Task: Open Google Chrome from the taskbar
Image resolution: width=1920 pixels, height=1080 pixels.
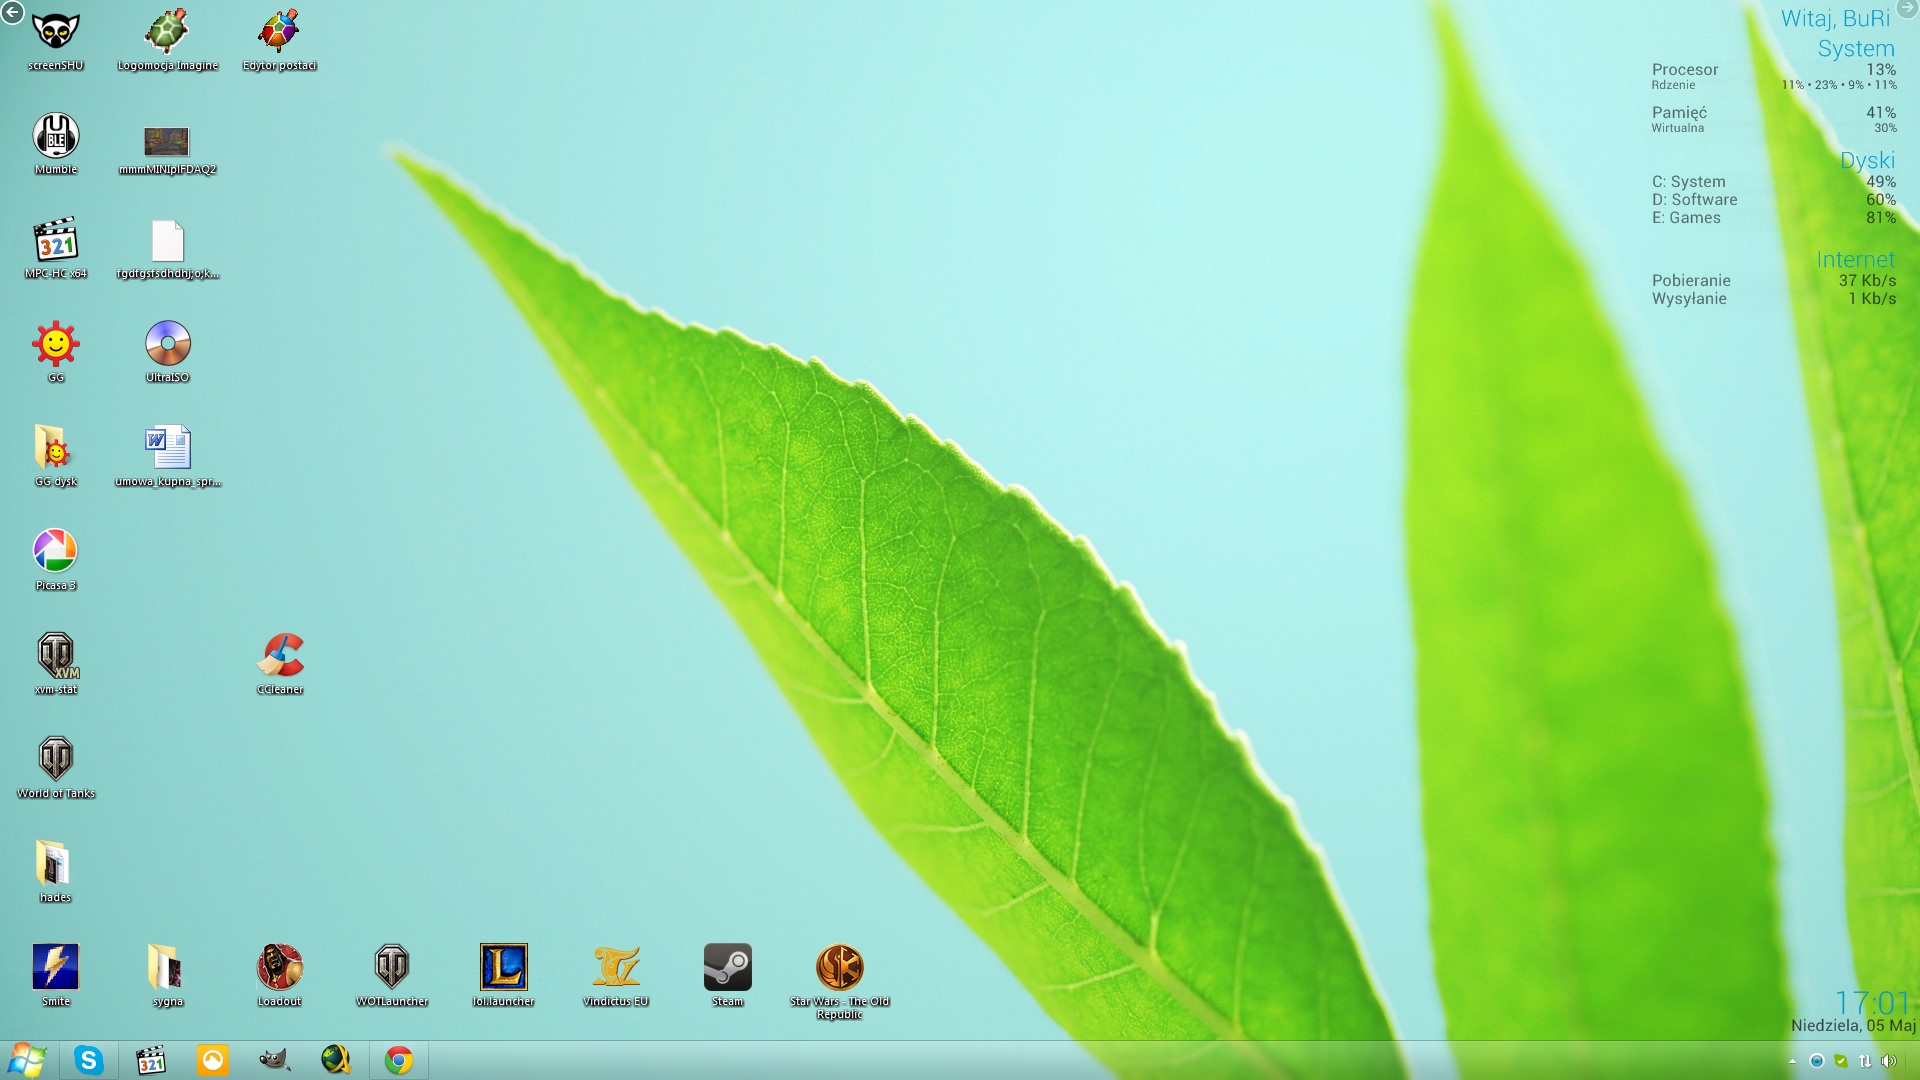Action: [398, 1060]
